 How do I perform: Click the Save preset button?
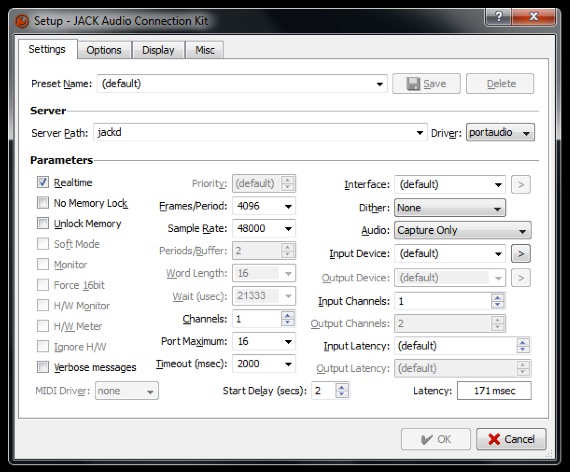click(426, 84)
